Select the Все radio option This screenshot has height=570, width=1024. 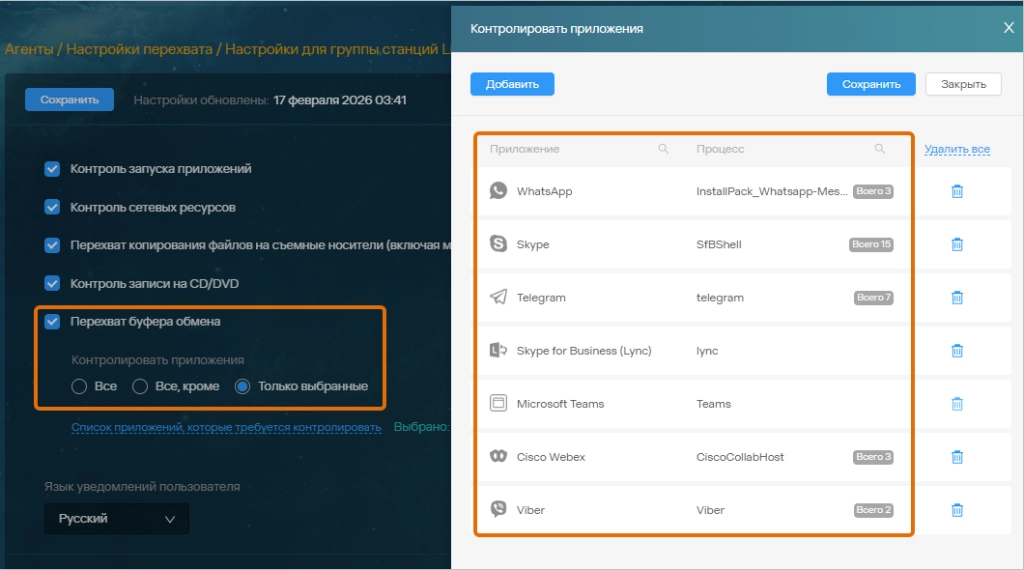coord(79,387)
